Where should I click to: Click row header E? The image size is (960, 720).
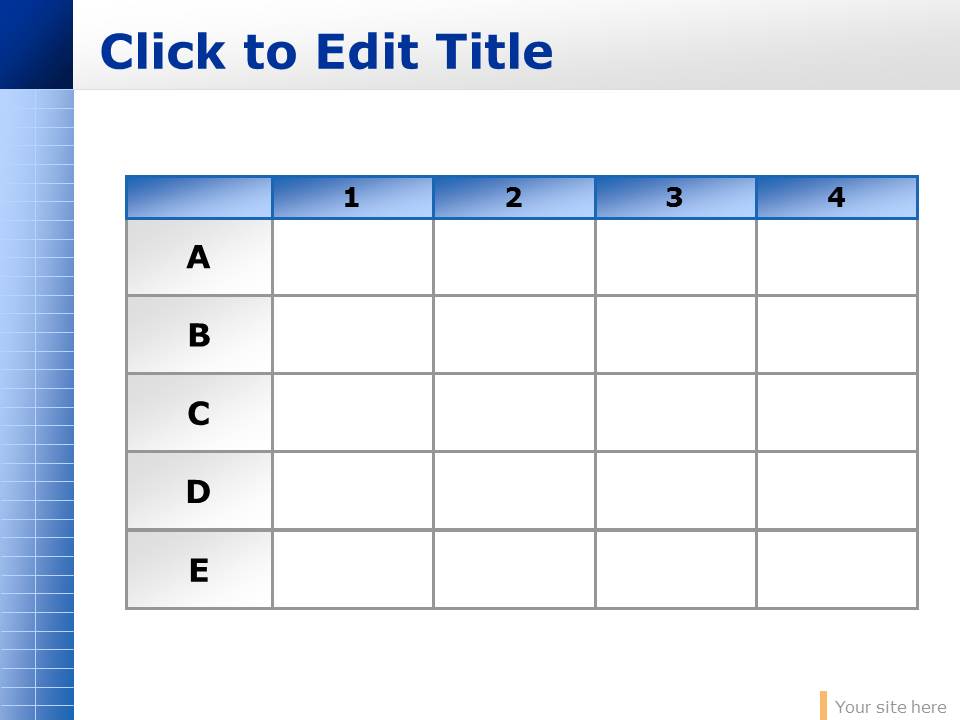[199, 569]
